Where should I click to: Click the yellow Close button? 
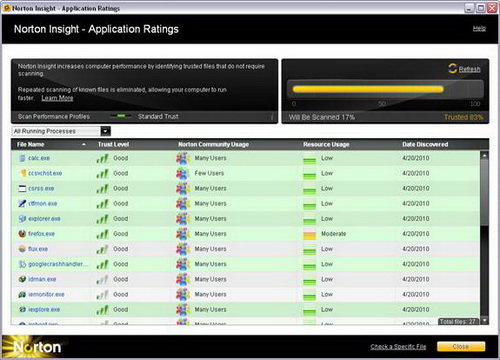coord(461,347)
